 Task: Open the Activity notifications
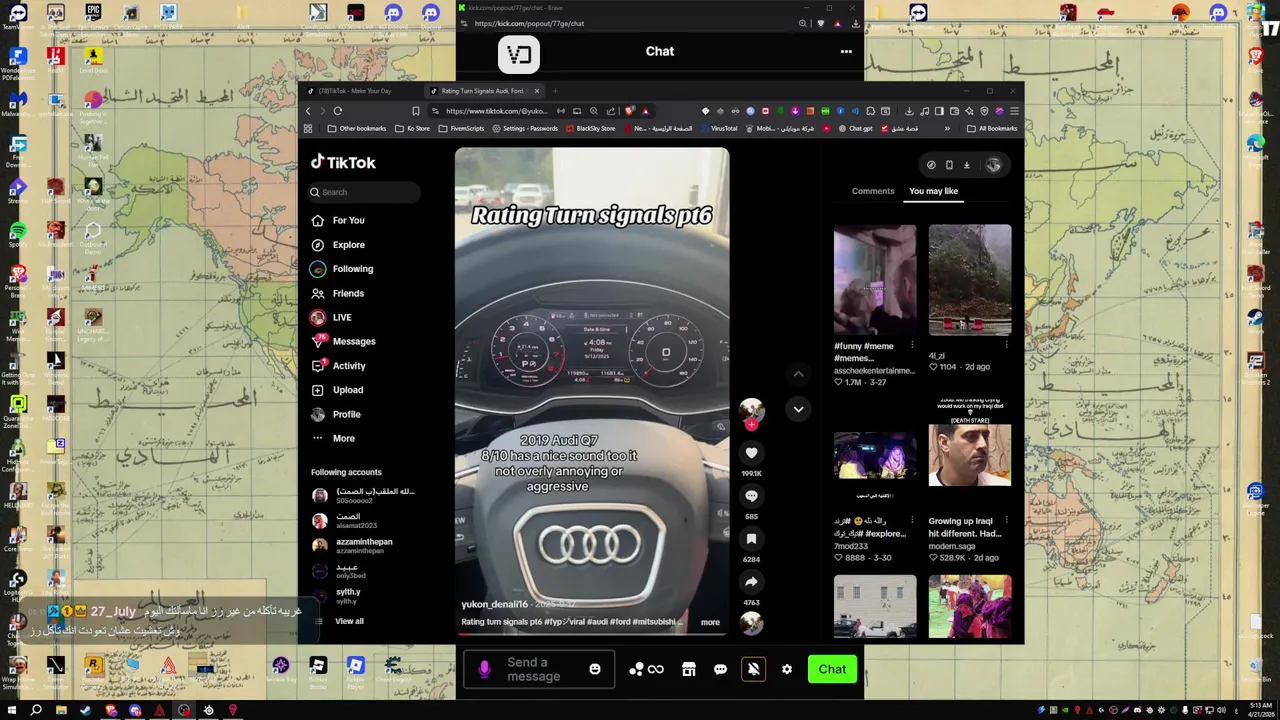tap(338, 366)
